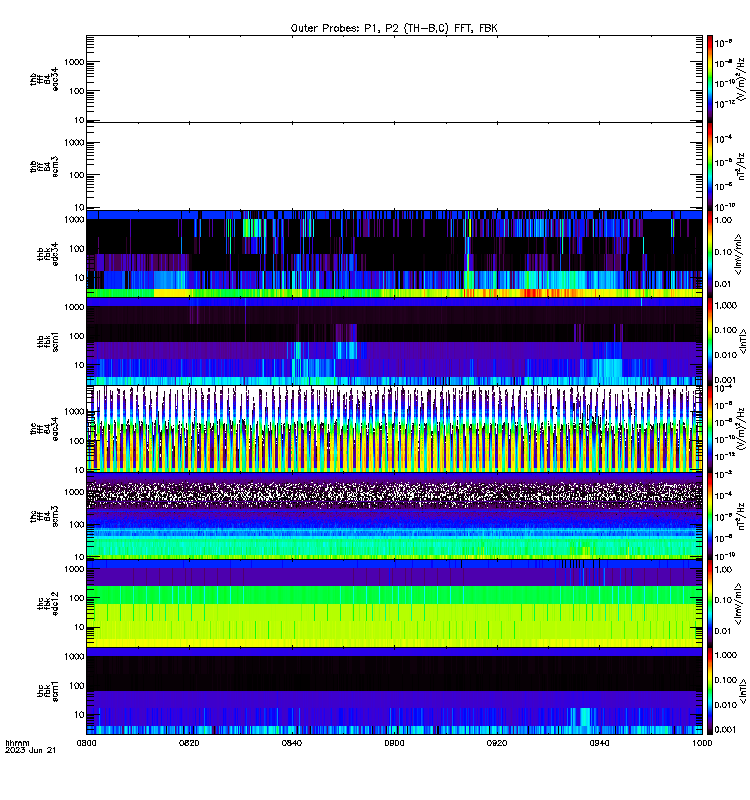
Task: Click the date label '2023 Jun 21'
Action: 30,750
